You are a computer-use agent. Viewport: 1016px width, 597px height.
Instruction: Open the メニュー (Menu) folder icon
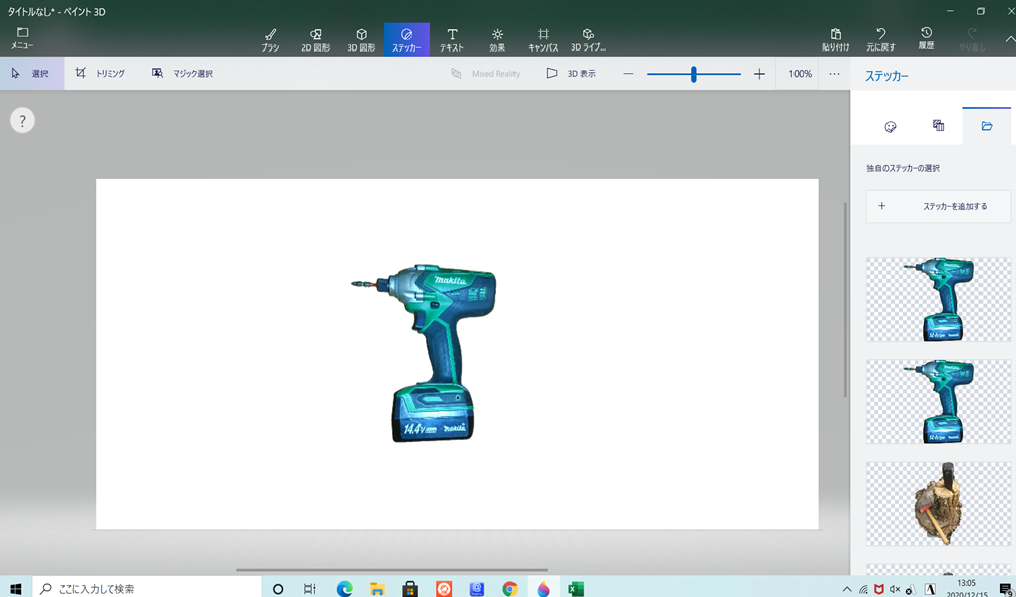click(22, 38)
